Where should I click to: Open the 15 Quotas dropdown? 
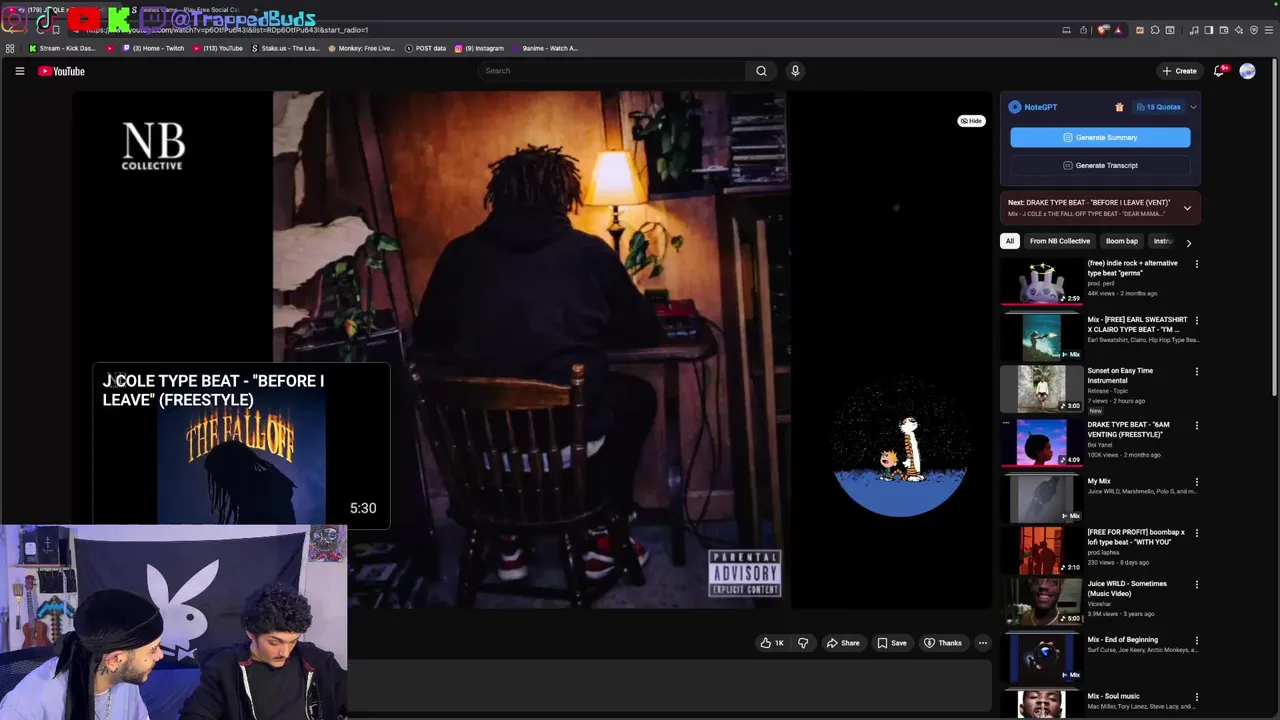pos(1158,107)
